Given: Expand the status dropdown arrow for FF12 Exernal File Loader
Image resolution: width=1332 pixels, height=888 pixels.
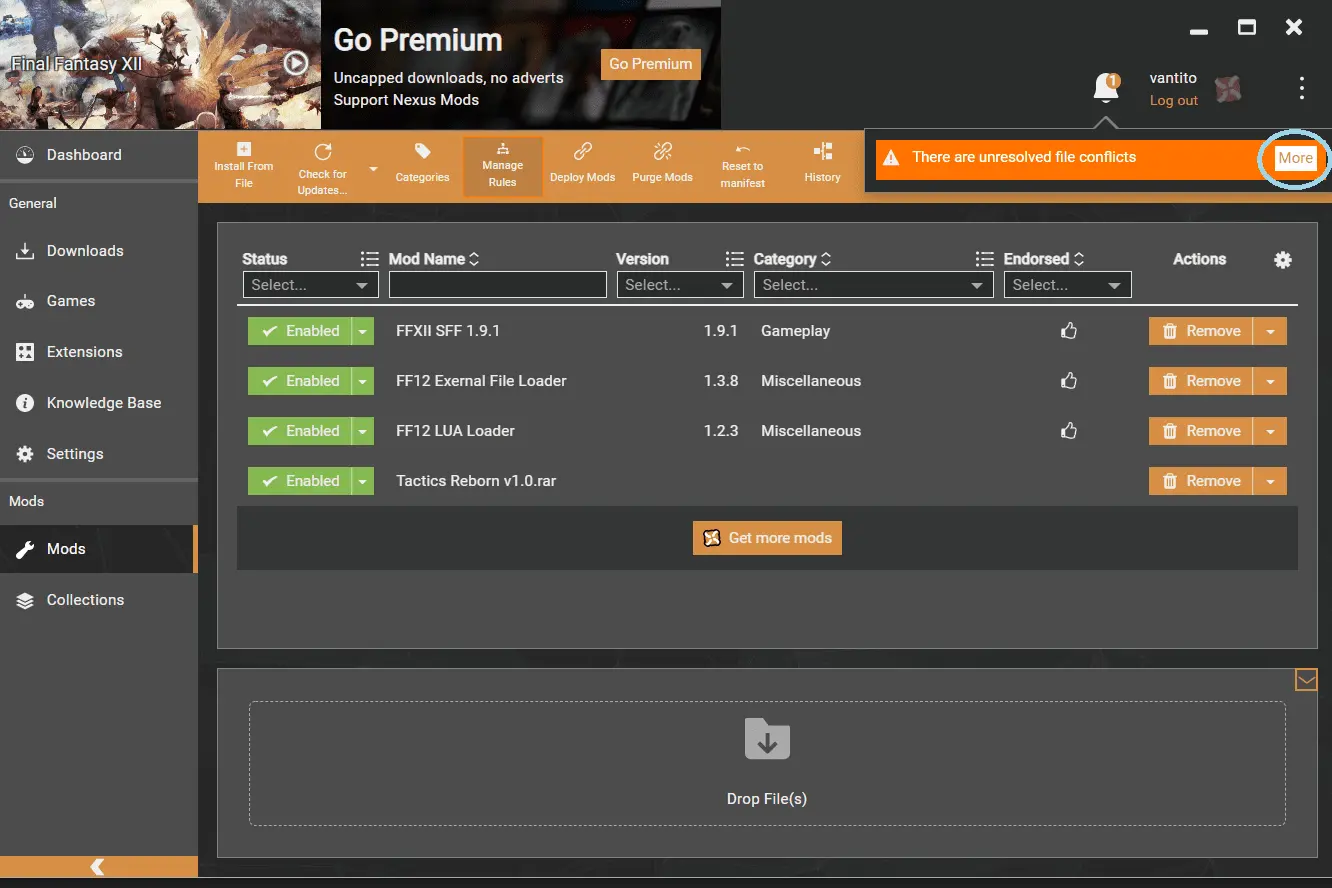Looking at the screenshot, I should click(363, 381).
